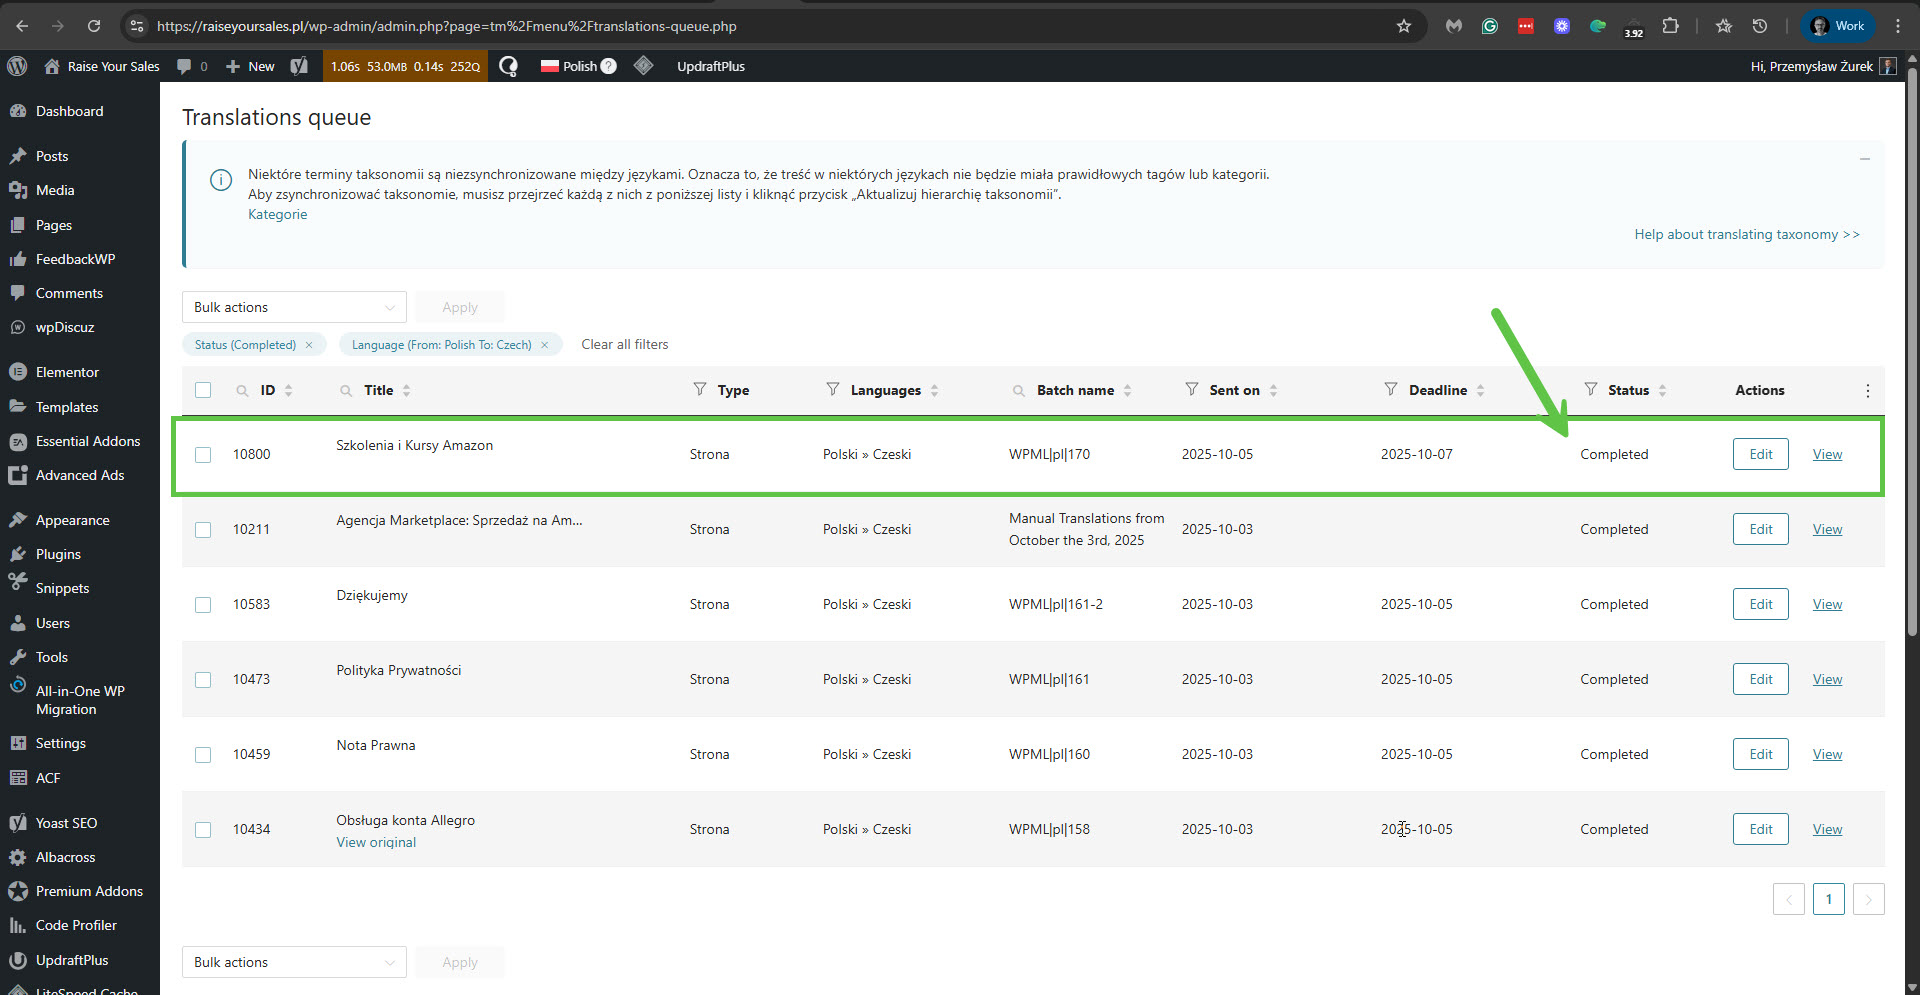Click Clear all filters link

coord(624,344)
